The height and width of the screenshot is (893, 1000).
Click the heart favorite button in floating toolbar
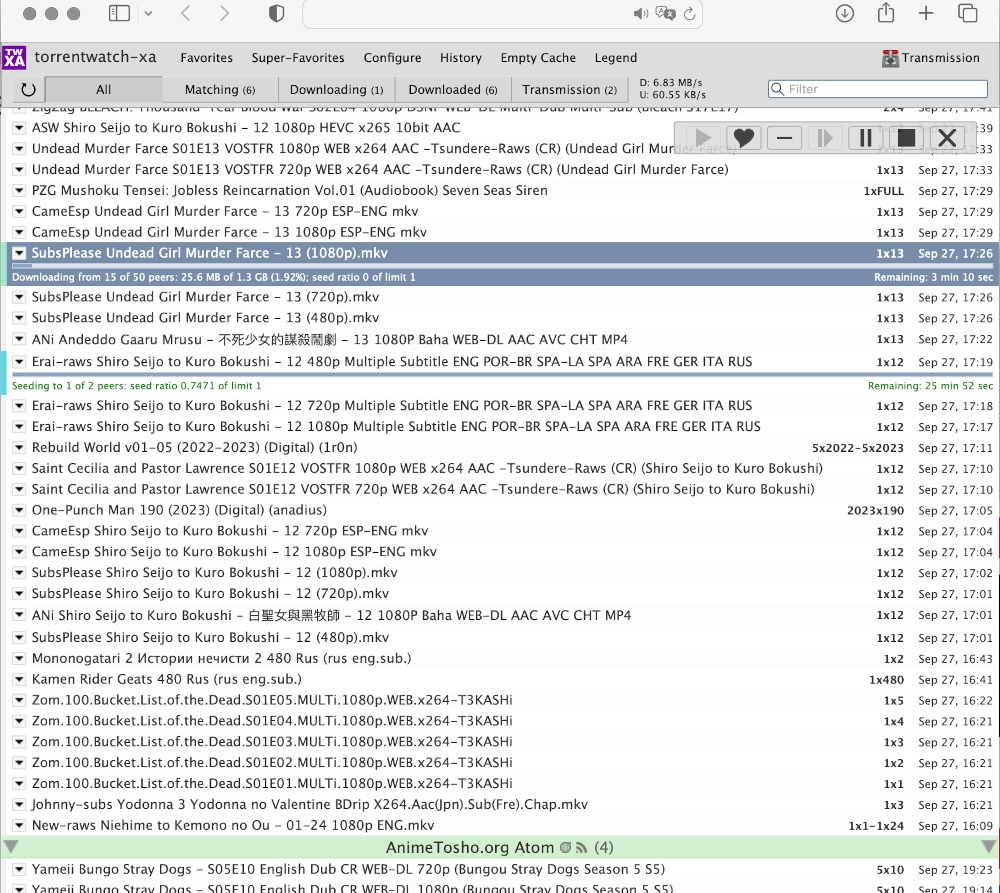[744, 137]
